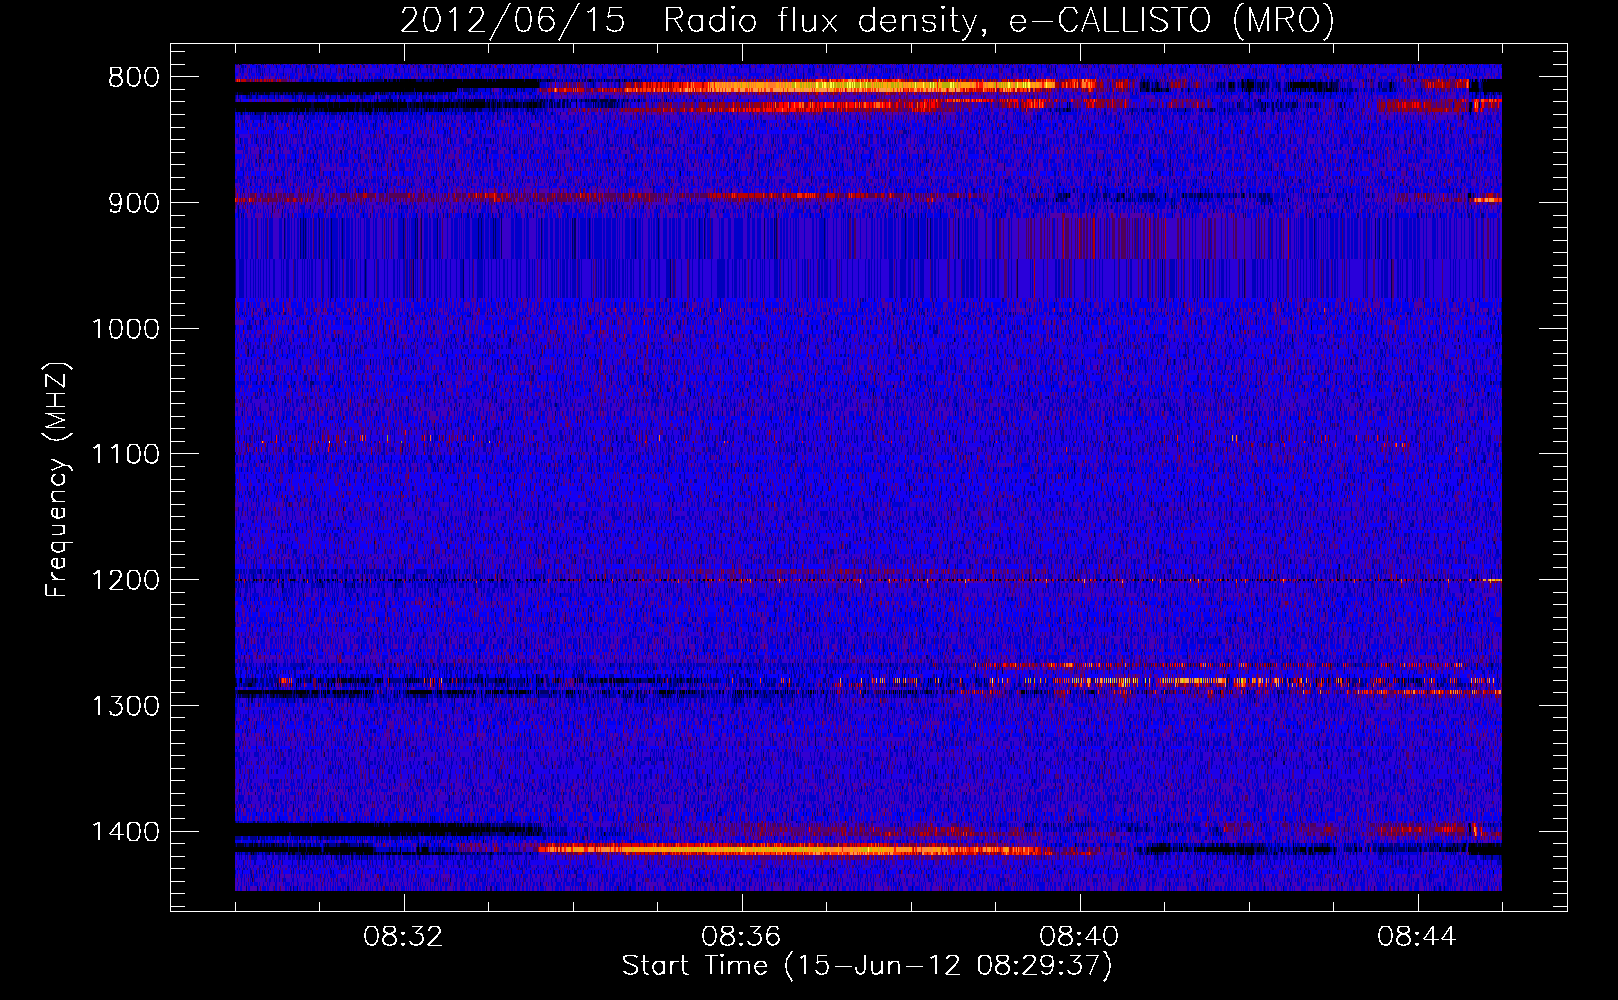Click the 1300 frequency tick label
Screen dimensions: 1618x1000
[x=126, y=706]
